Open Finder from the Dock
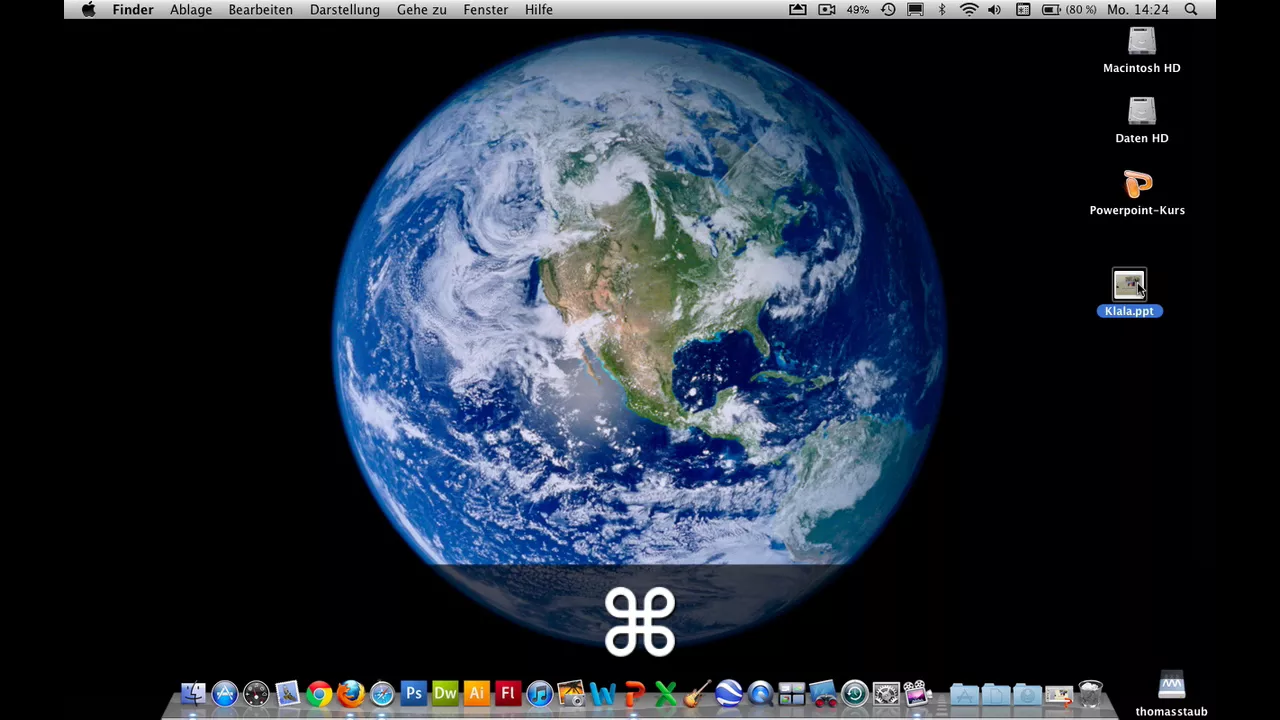The image size is (1280, 720). pos(193,693)
